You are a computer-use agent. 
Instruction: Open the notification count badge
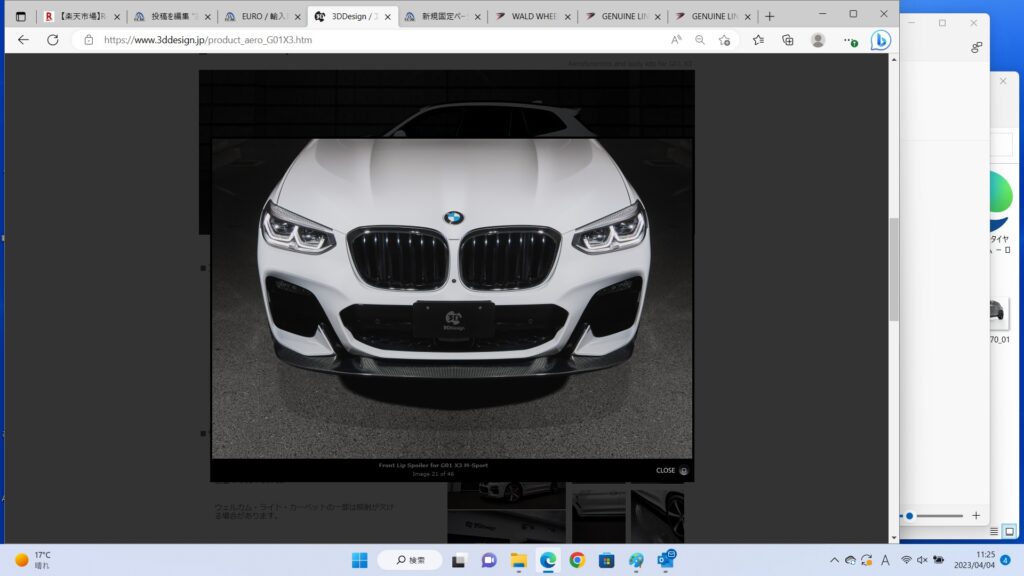point(1006,560)
